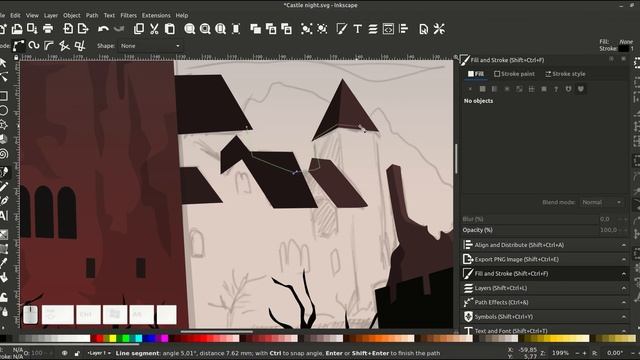Undo the last action
This screenshot has height=360, width=640.
pyautogui.click(x=103, y=29)
